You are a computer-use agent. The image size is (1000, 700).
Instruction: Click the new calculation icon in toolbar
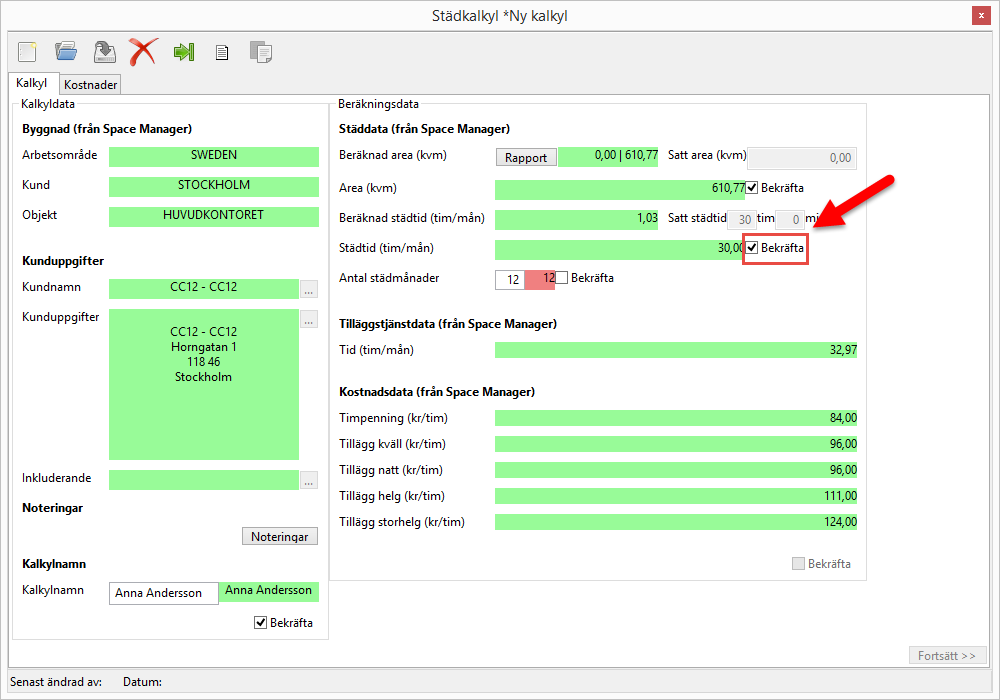click(x=27, y=51)
